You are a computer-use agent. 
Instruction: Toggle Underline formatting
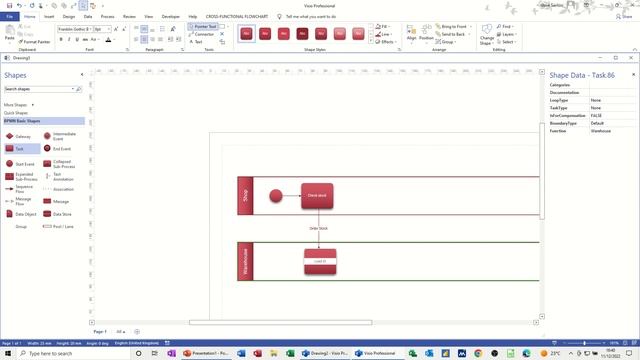(77, 40)
